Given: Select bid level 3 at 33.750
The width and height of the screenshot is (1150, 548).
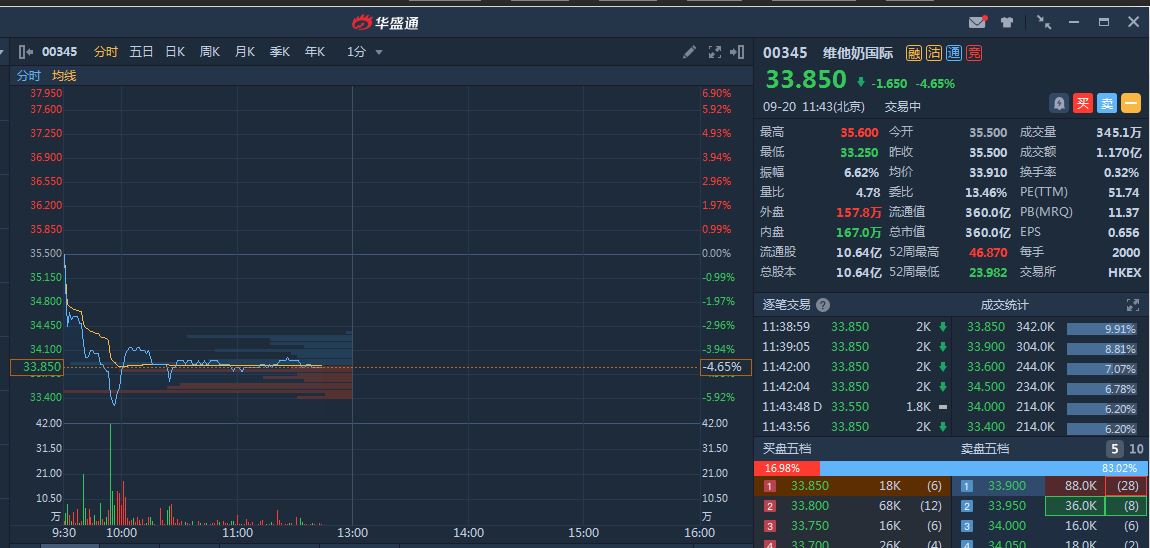Looking at the screenshot, I should [x=852, y=525].
